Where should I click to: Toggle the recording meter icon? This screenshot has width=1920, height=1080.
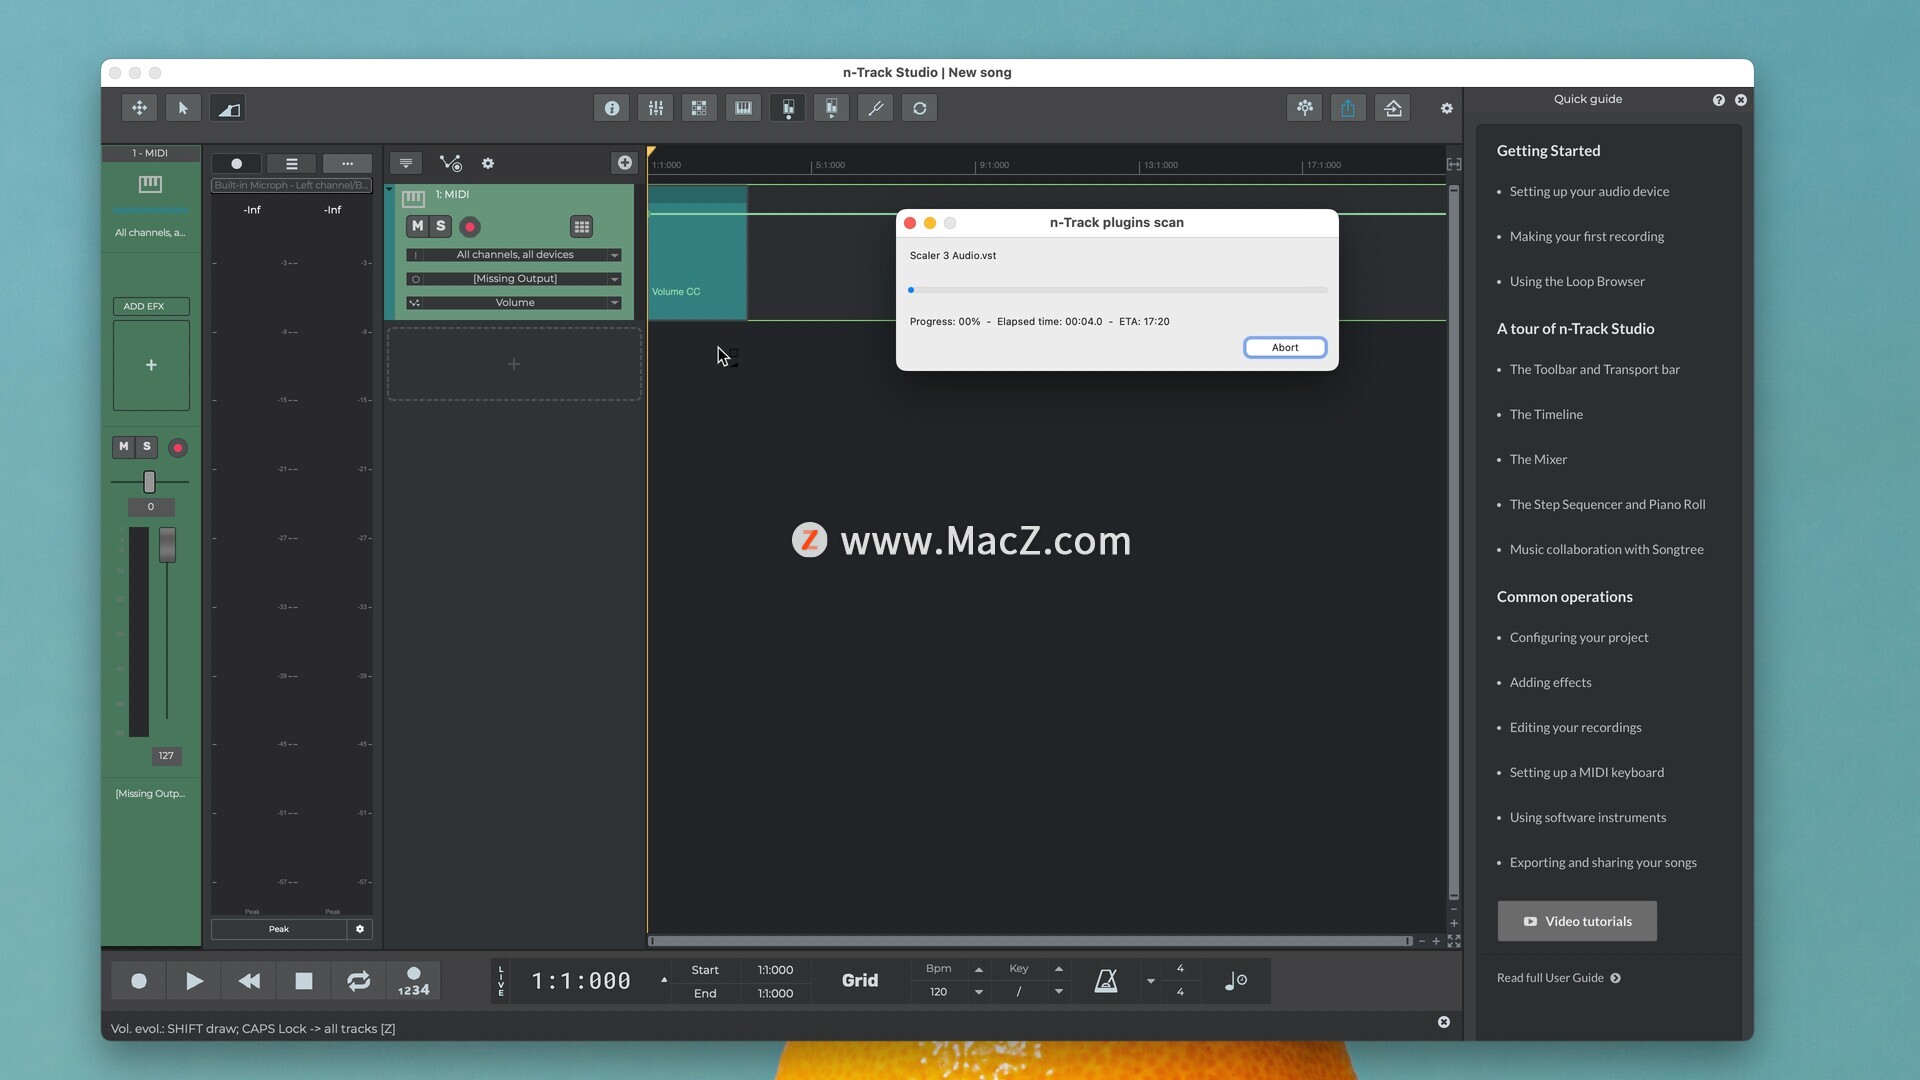788,108
